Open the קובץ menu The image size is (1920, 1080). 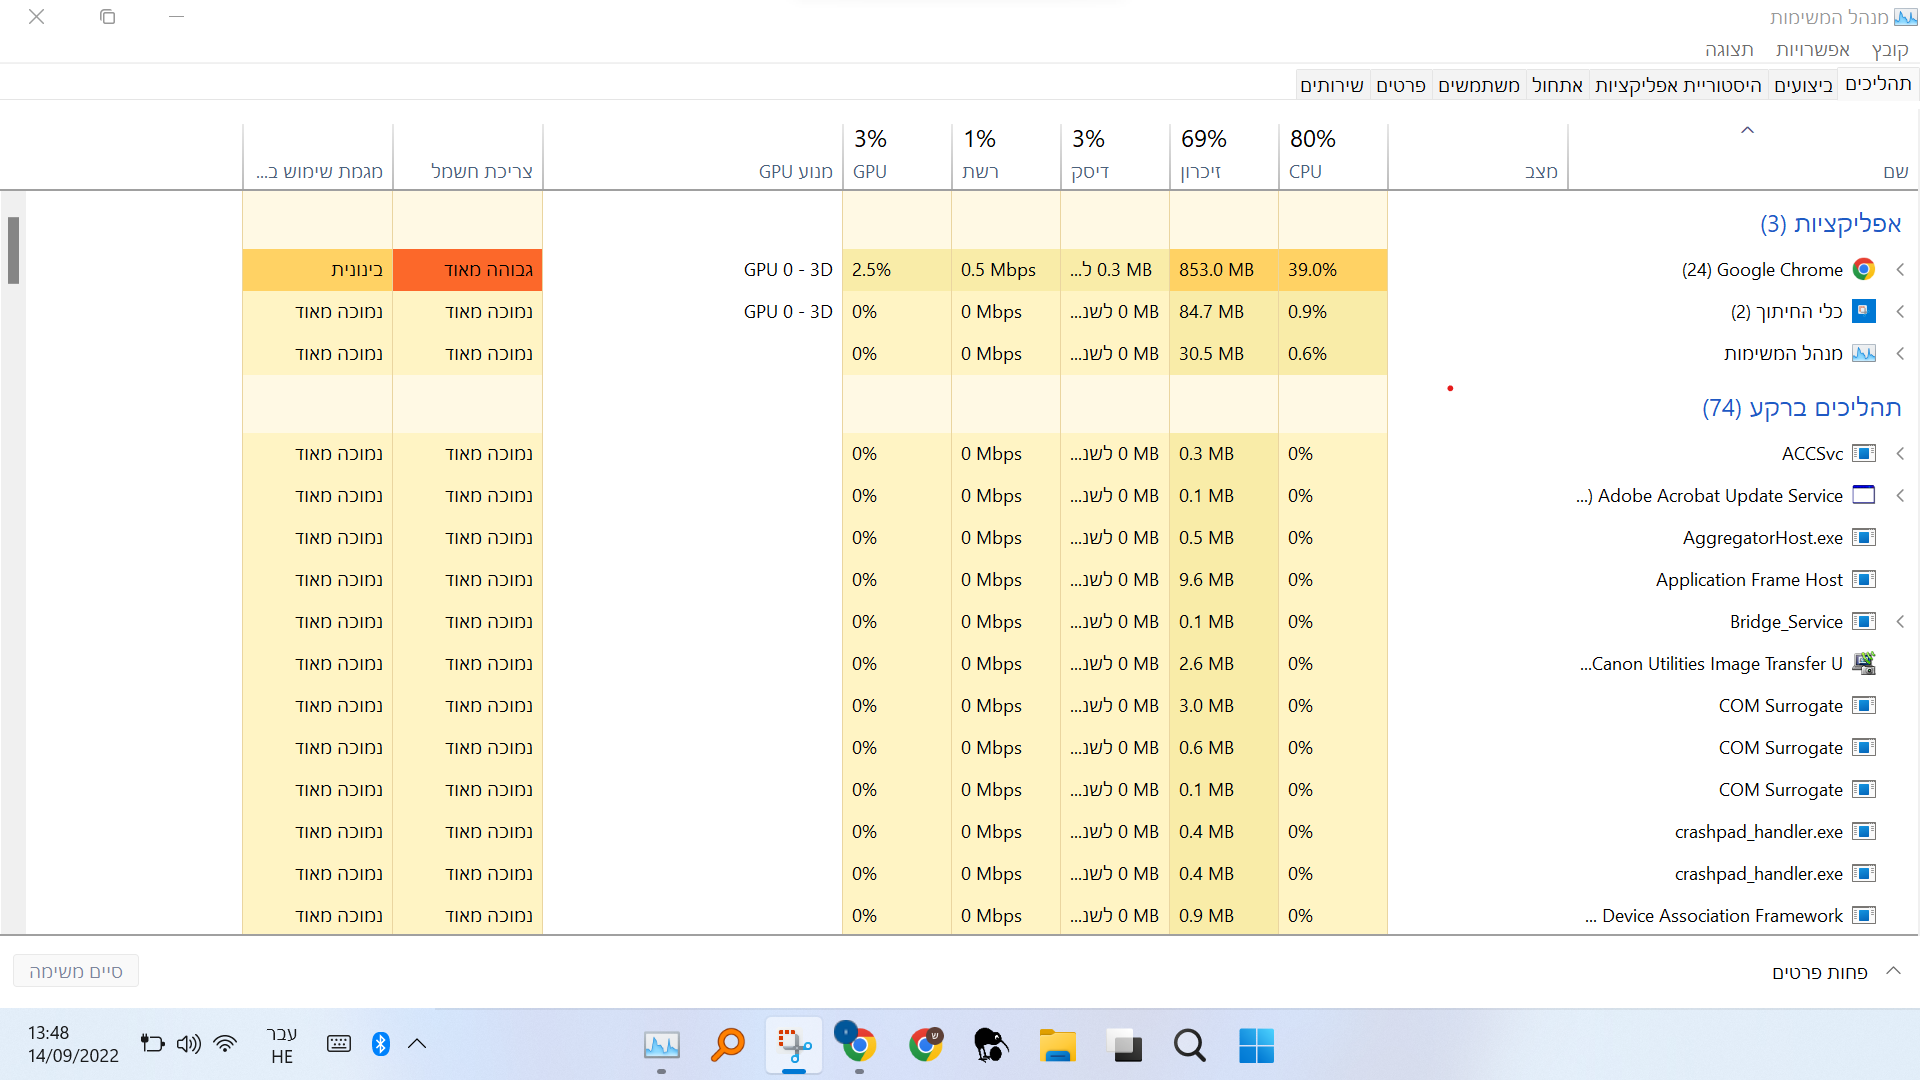pyautogui.click(x=1890, y=50)
